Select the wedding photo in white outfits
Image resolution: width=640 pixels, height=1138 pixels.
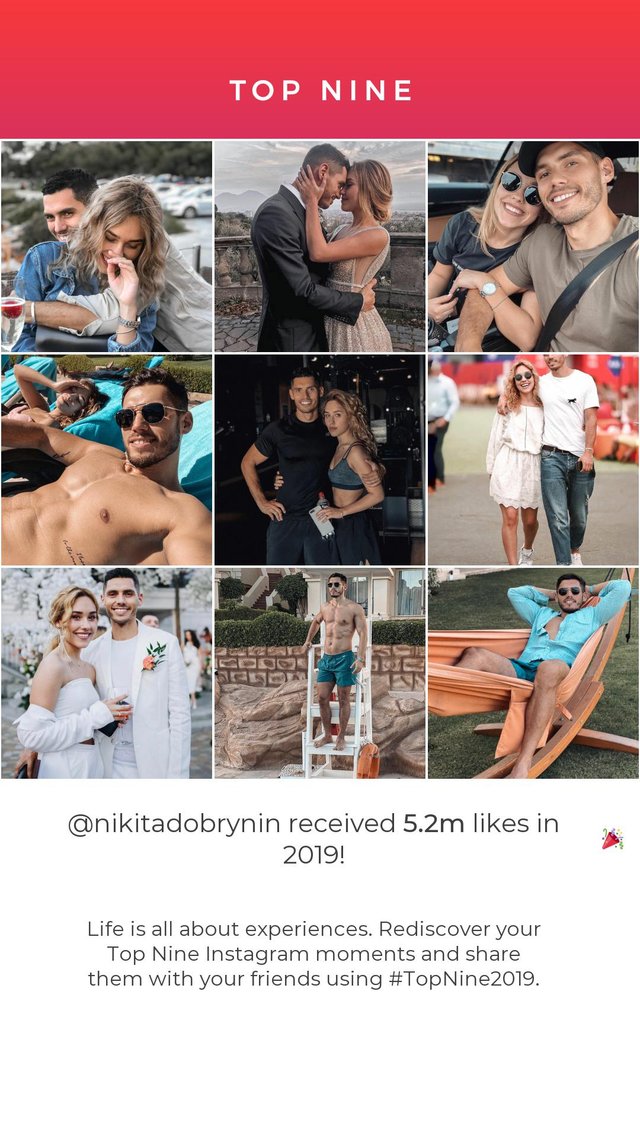[107, 674]
